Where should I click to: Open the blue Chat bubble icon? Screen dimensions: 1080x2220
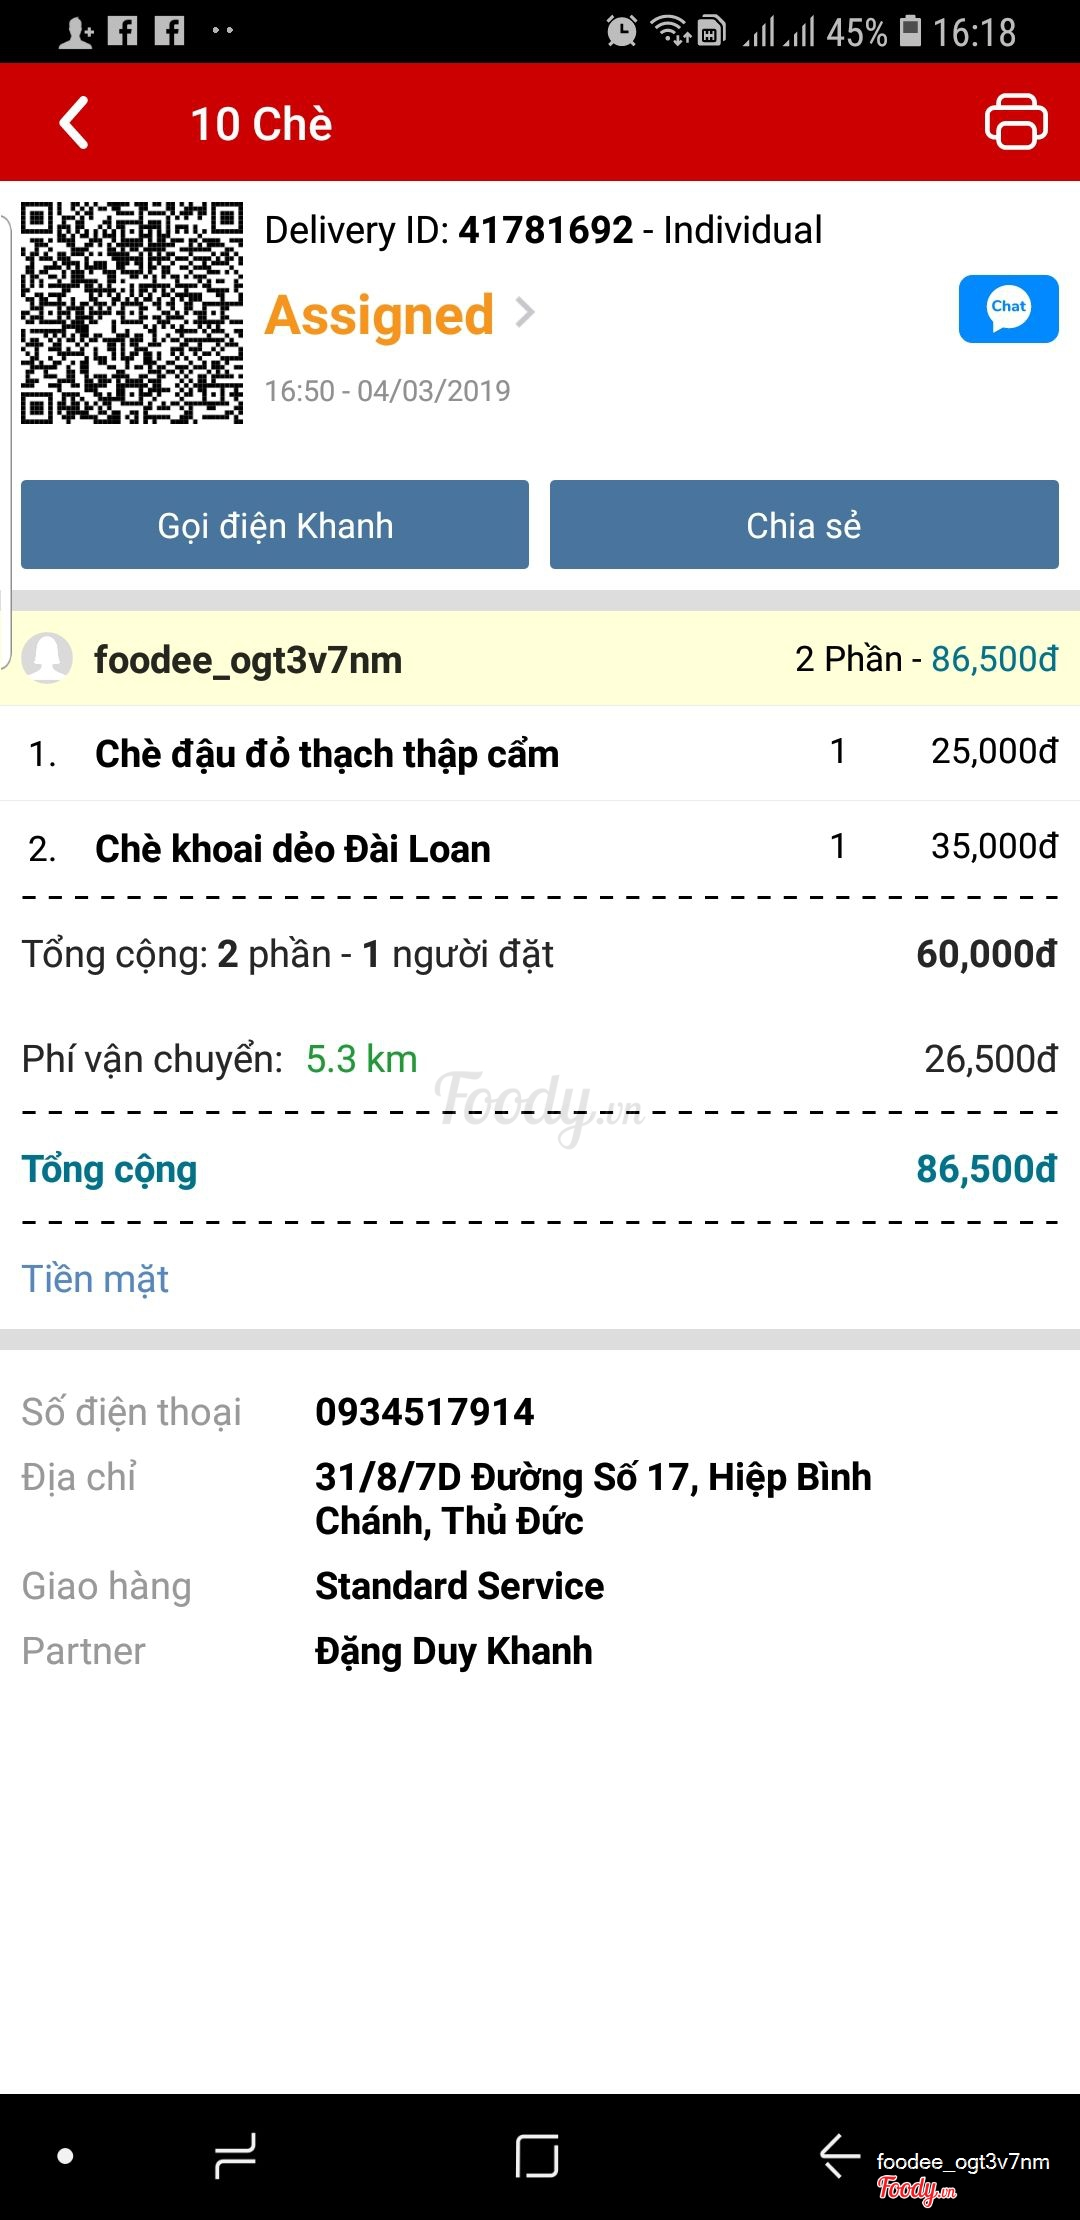click(1008, 309)
